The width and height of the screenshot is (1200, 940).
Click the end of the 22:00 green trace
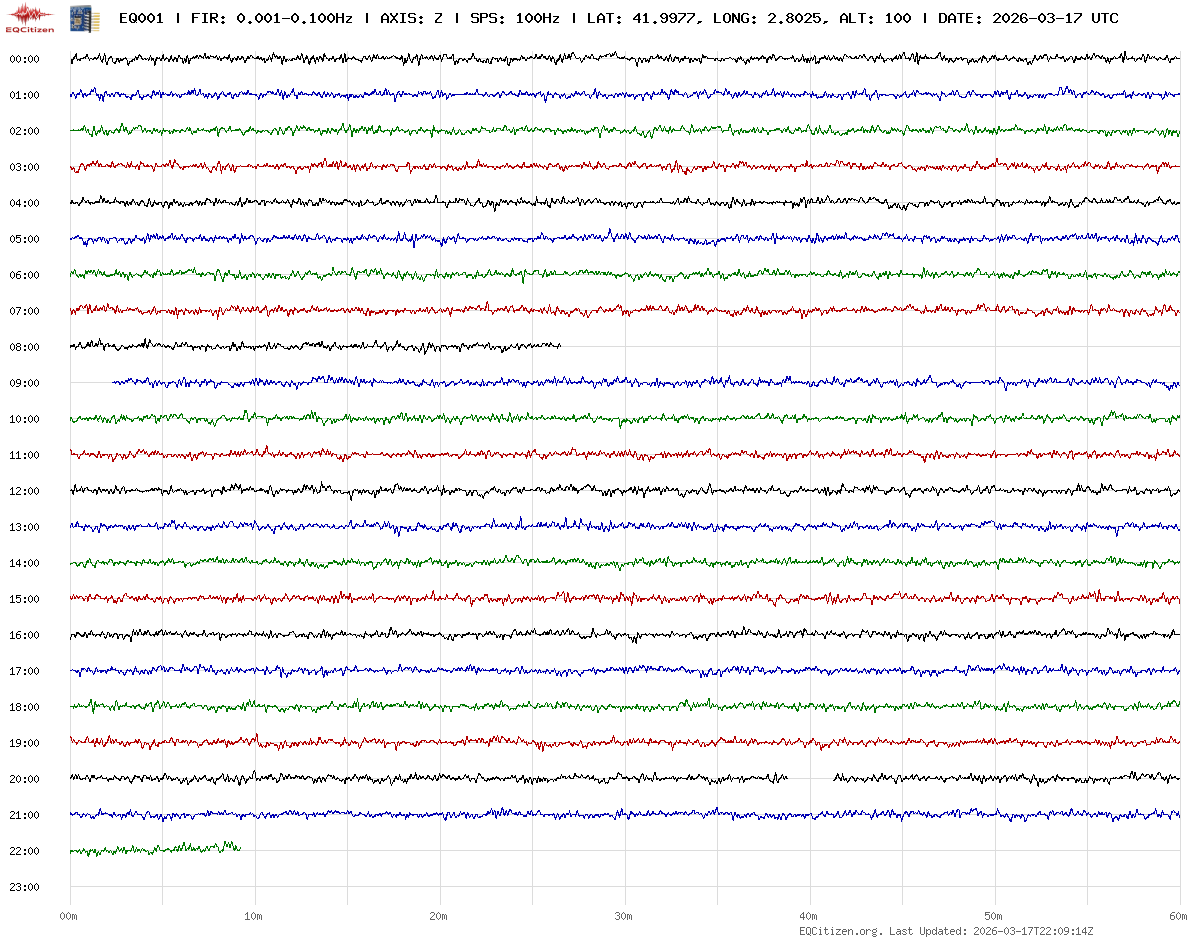pyautogui.click(x=239, y=848)
